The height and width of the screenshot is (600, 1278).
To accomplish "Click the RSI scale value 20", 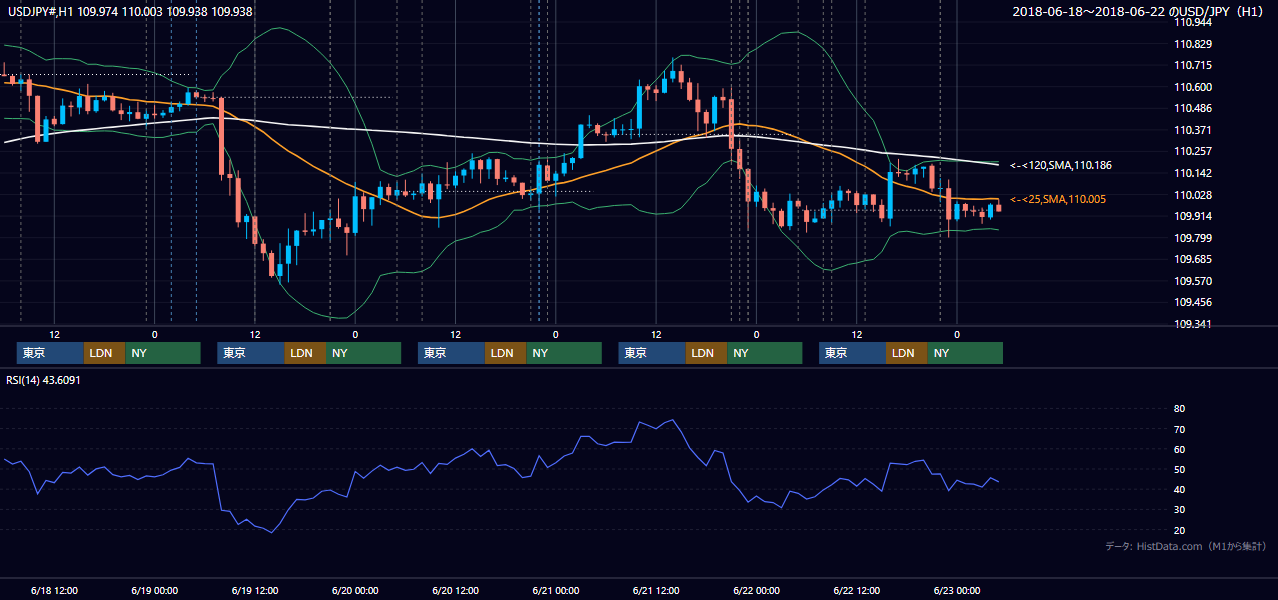I will pyautogui.click(x=1179, y=530).
